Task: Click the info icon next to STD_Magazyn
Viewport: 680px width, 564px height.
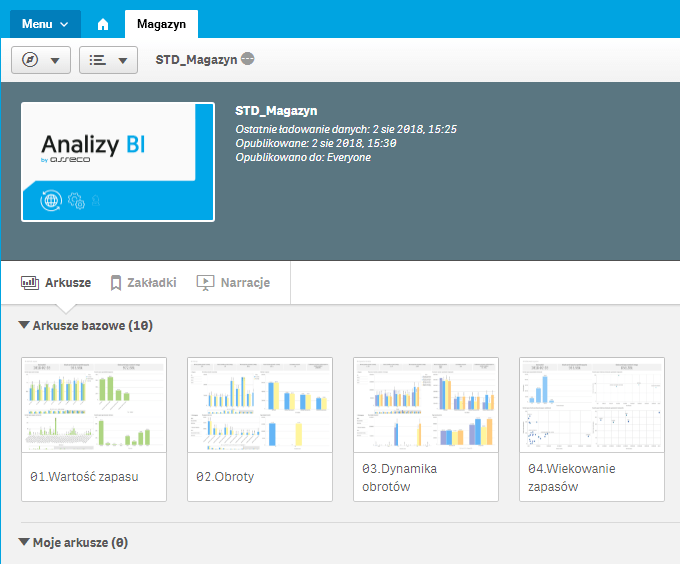Action: (248, 59)
